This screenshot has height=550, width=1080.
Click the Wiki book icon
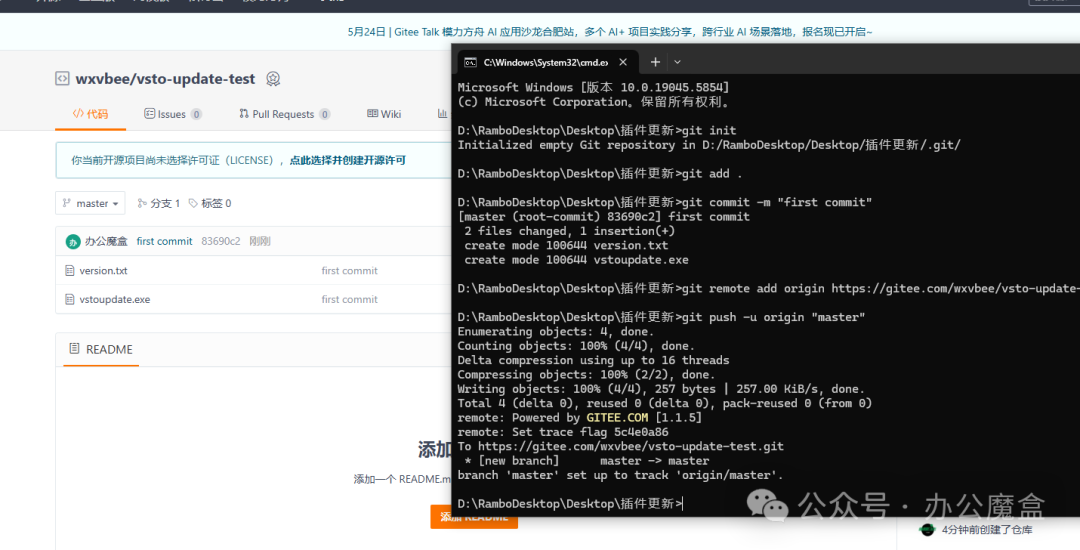click(x=372, y=114)
